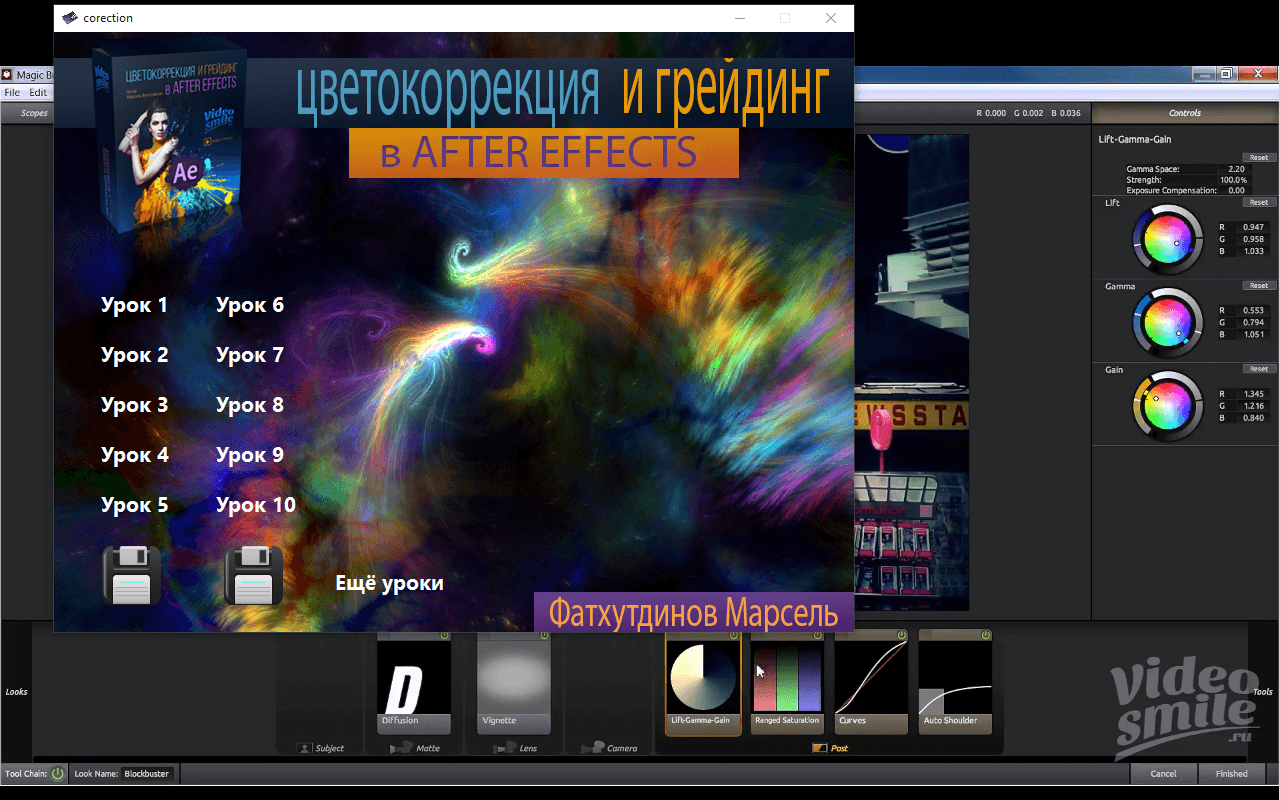This screenshot has height=800, width=1279.
Task: Click the Gamma B value 1.051
Action: [x=1253, y=334]
